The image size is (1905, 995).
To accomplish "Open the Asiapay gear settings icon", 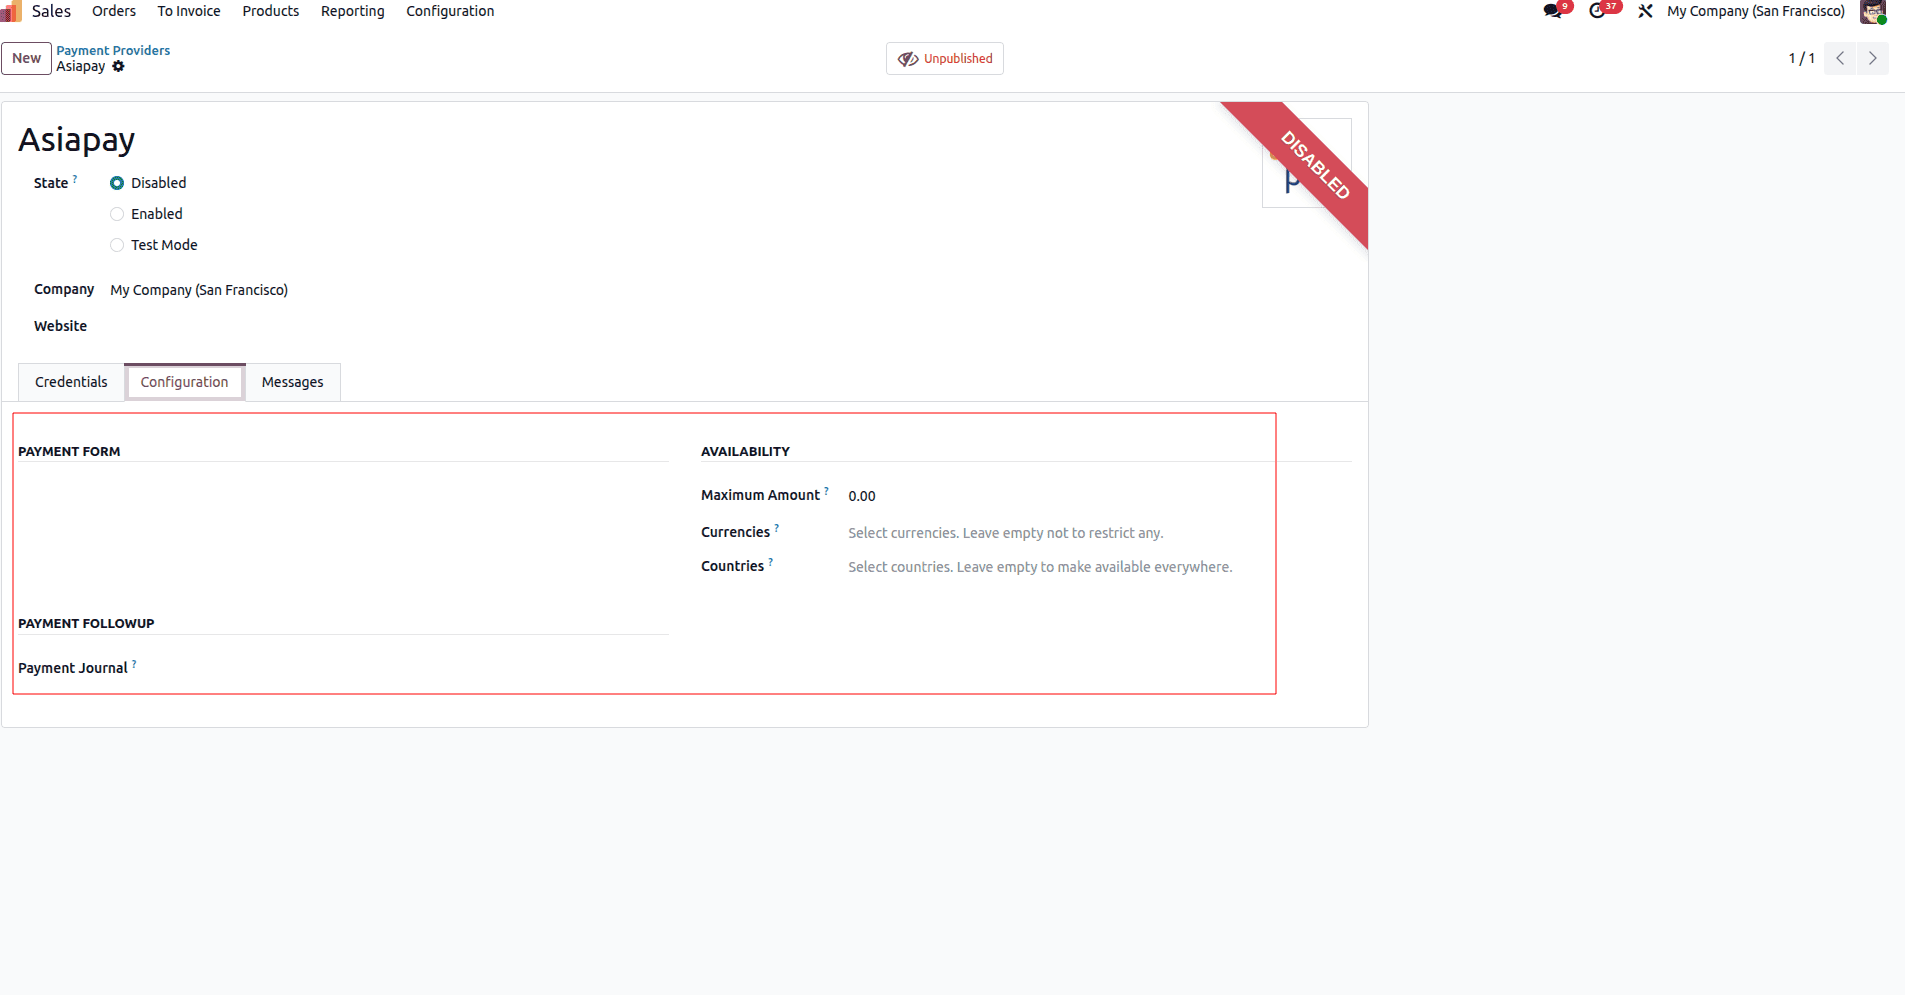I will click(119, 66).
